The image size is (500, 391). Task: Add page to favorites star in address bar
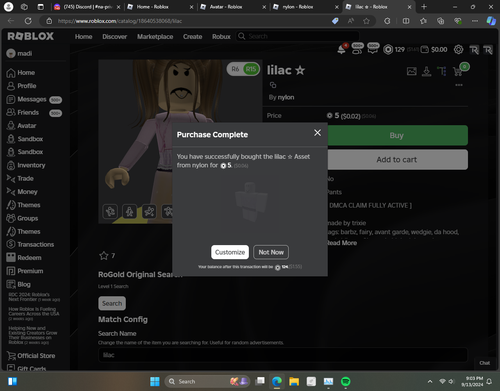pos(366,21)
